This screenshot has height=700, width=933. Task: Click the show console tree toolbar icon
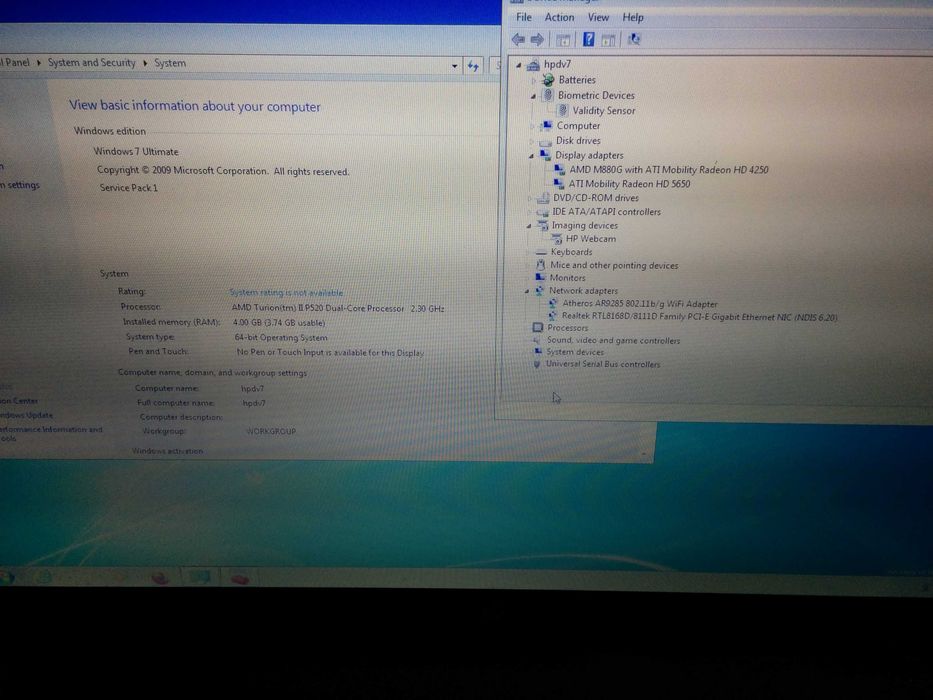pos(563,40)
